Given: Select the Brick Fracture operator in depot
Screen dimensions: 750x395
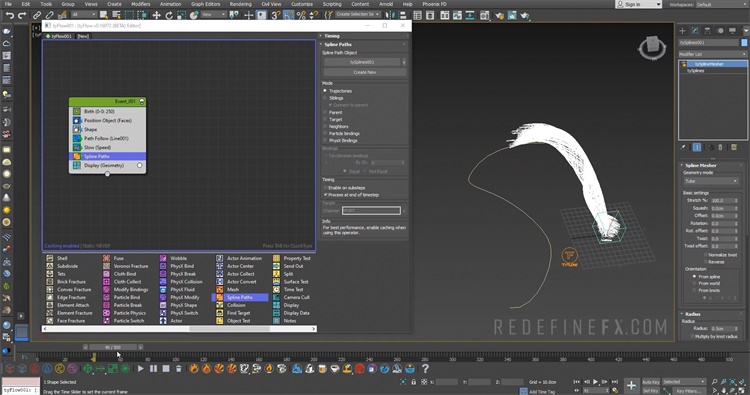Looking at the screenshot, I should pyautogui.click(x=66, y=282).
